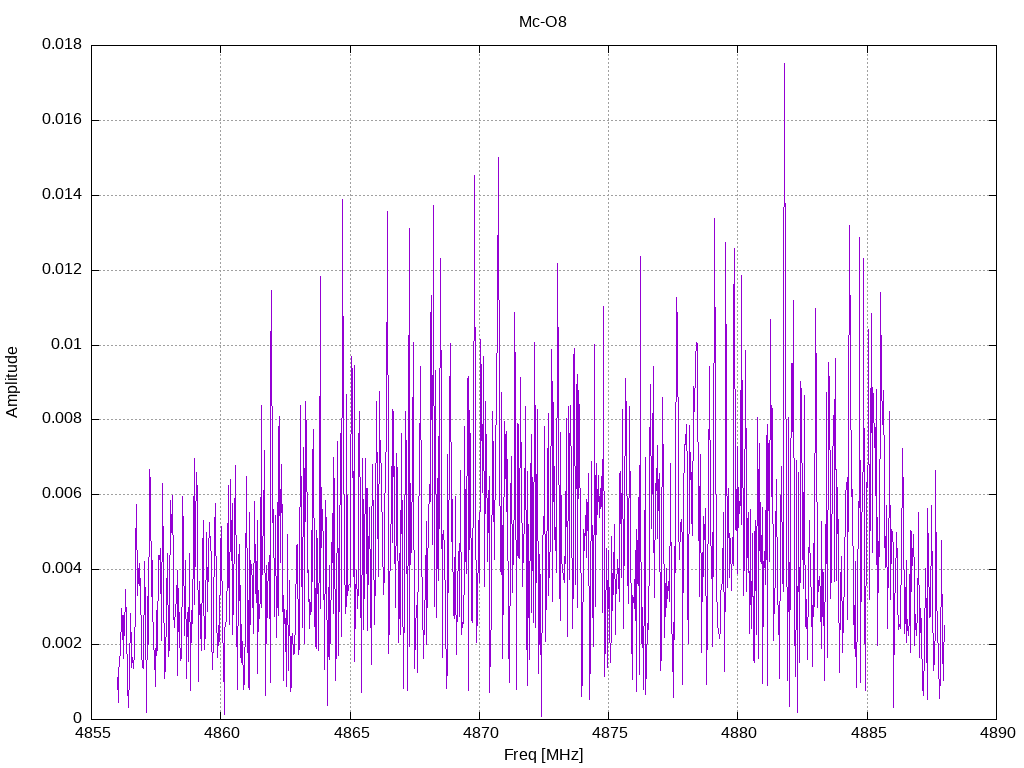
Task: Click the 4870 x-axis tick label
Action: pos(480,733)
